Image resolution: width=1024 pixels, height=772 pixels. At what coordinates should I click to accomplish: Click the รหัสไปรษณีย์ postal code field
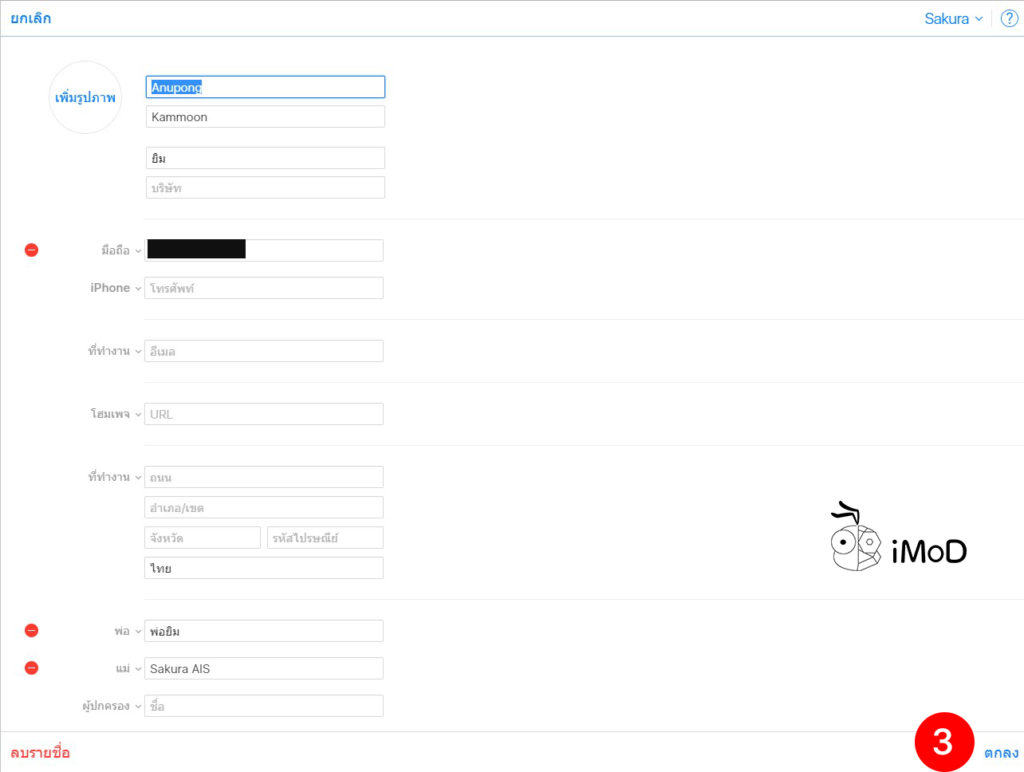pos(325,538)
